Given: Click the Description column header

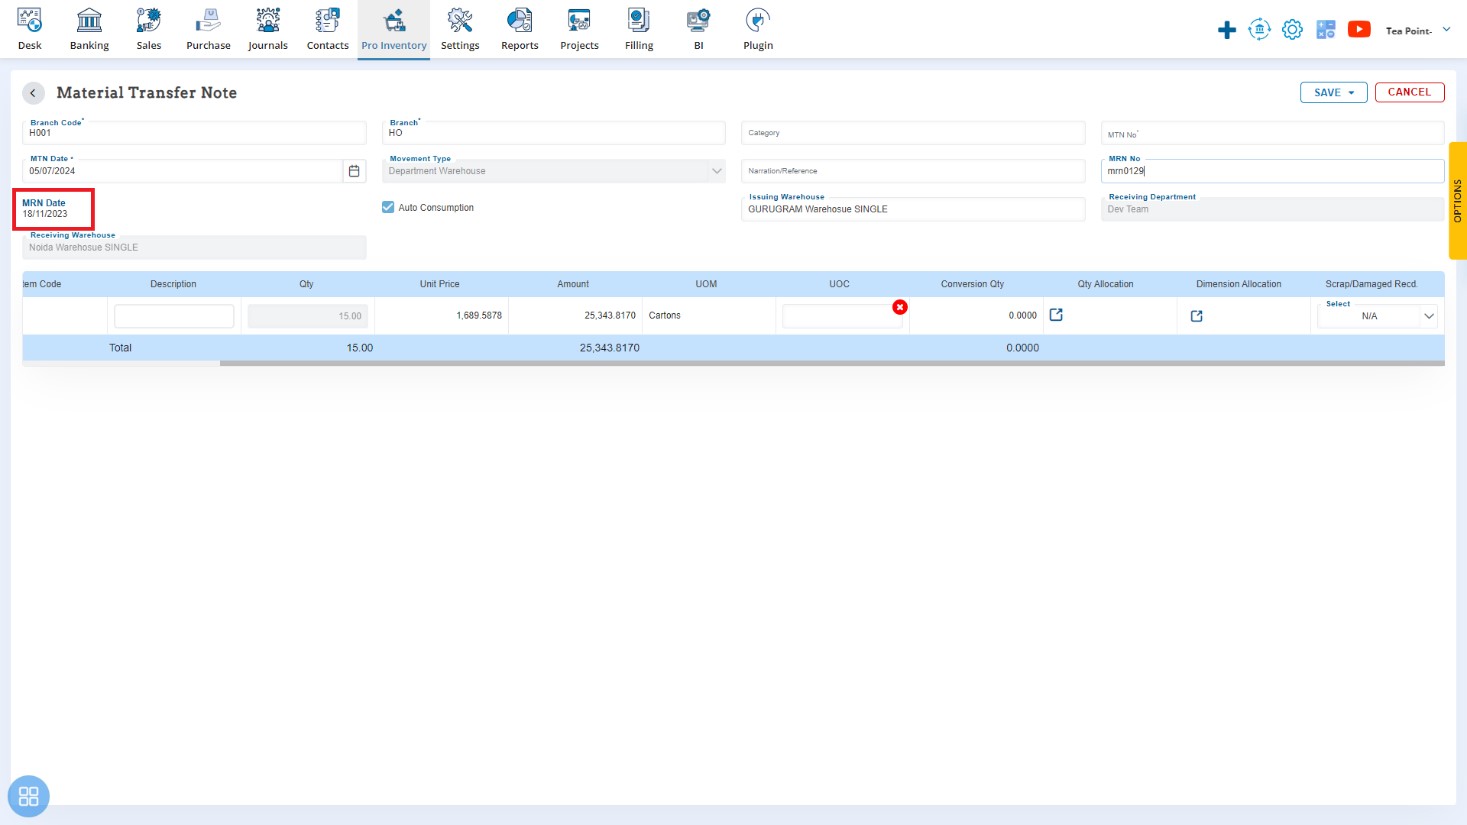Looking at the screenshot, I should (173, 284).
